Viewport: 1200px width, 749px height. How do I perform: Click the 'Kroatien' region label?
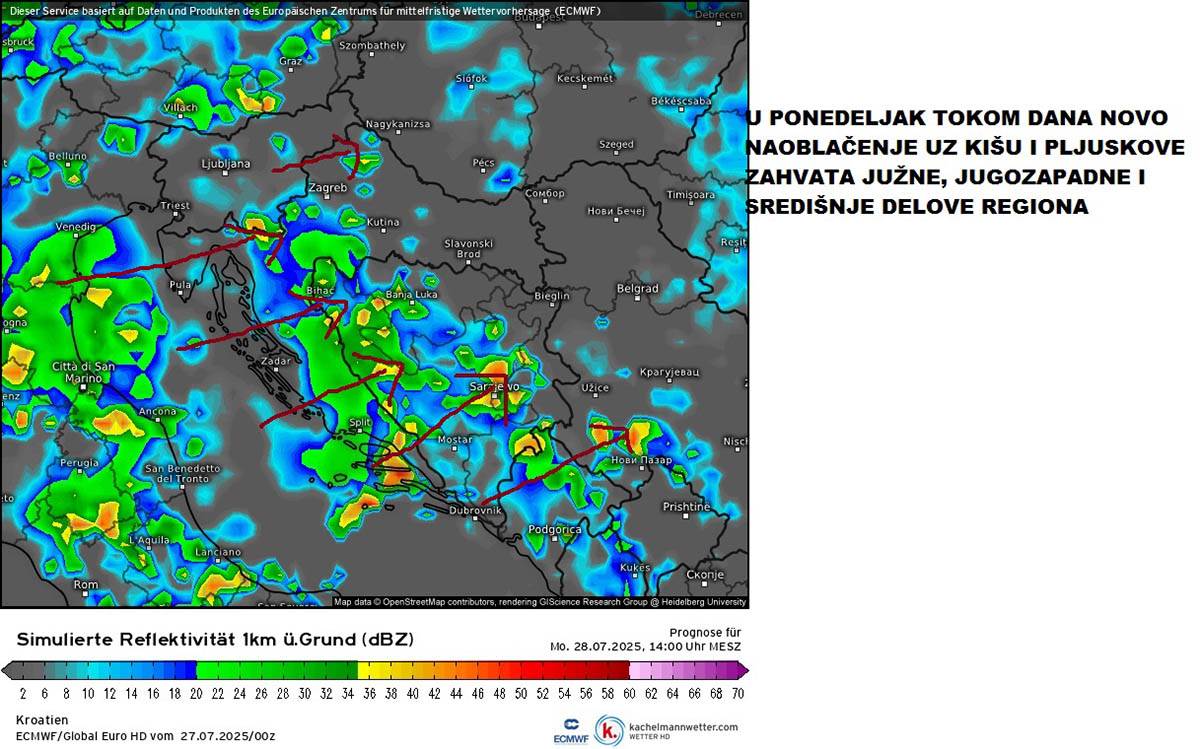pos(42,719)
